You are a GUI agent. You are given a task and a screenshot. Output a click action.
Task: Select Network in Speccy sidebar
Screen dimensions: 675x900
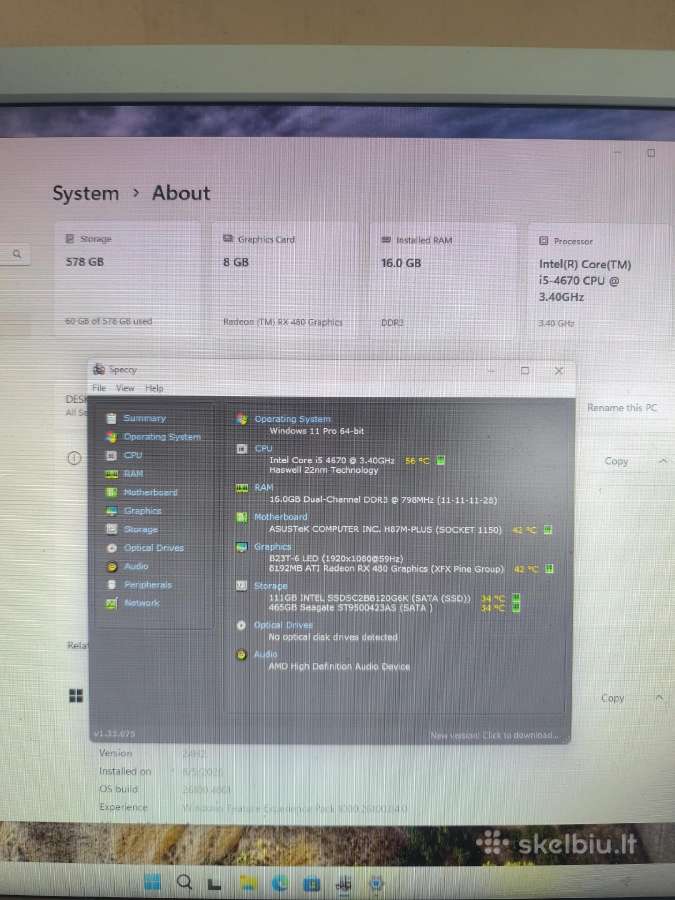pyautogui.click(x=142, y=603)
